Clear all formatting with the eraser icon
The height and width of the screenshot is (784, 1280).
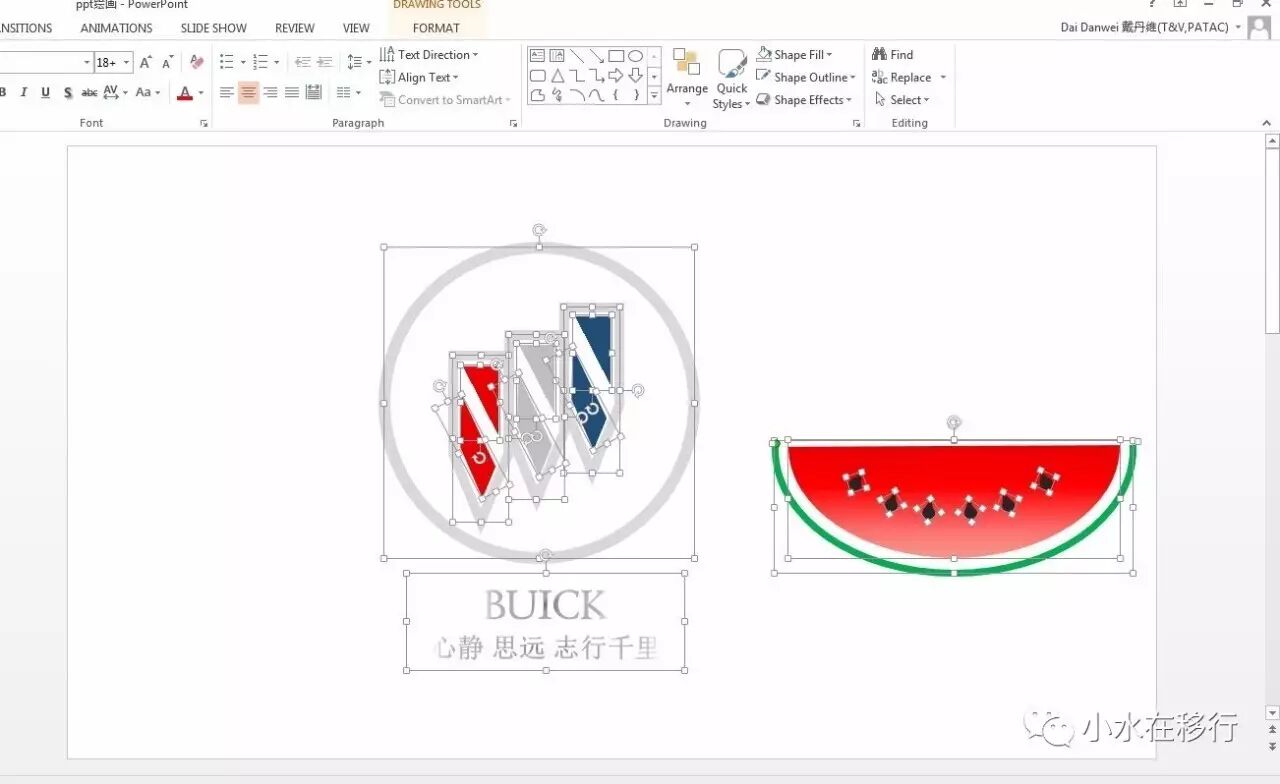point(196,62)
